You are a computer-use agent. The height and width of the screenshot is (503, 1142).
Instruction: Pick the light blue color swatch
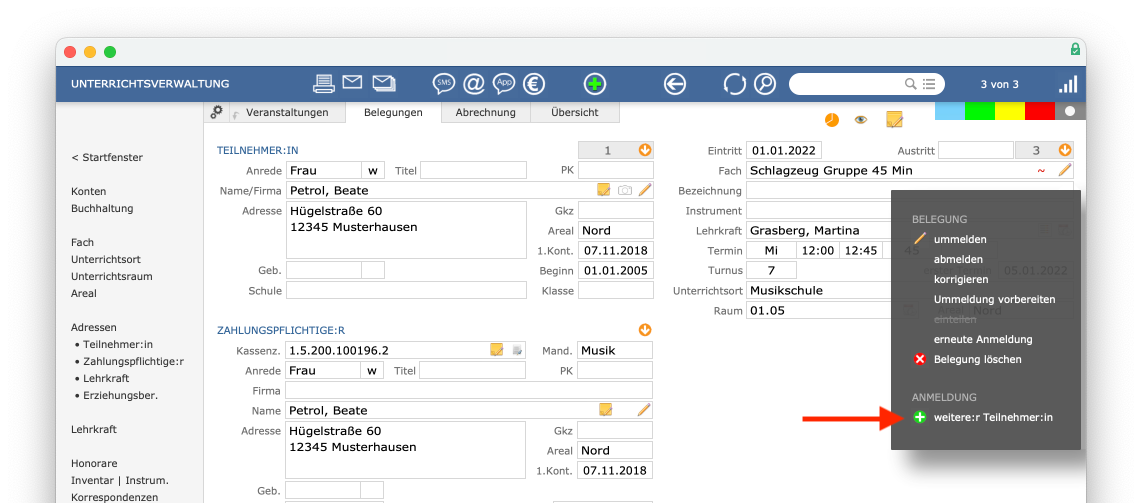[950, 111]
